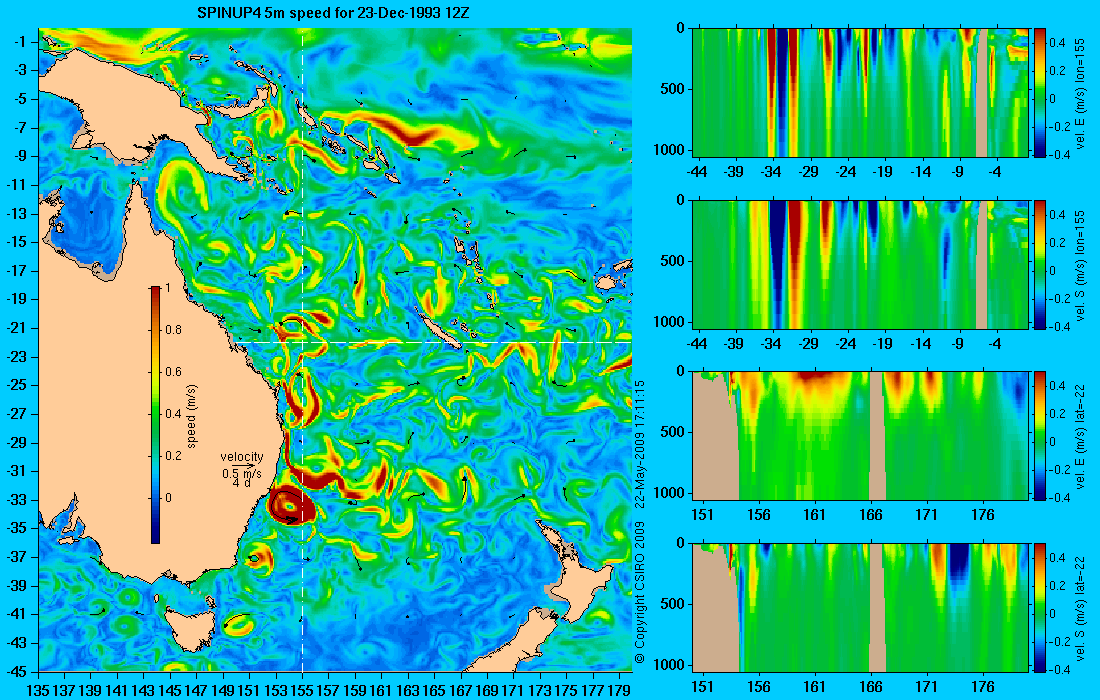1100x700 pixels.
Task: Click the "speed (m/s)" colorbar label
Action: tap(192, 415)
